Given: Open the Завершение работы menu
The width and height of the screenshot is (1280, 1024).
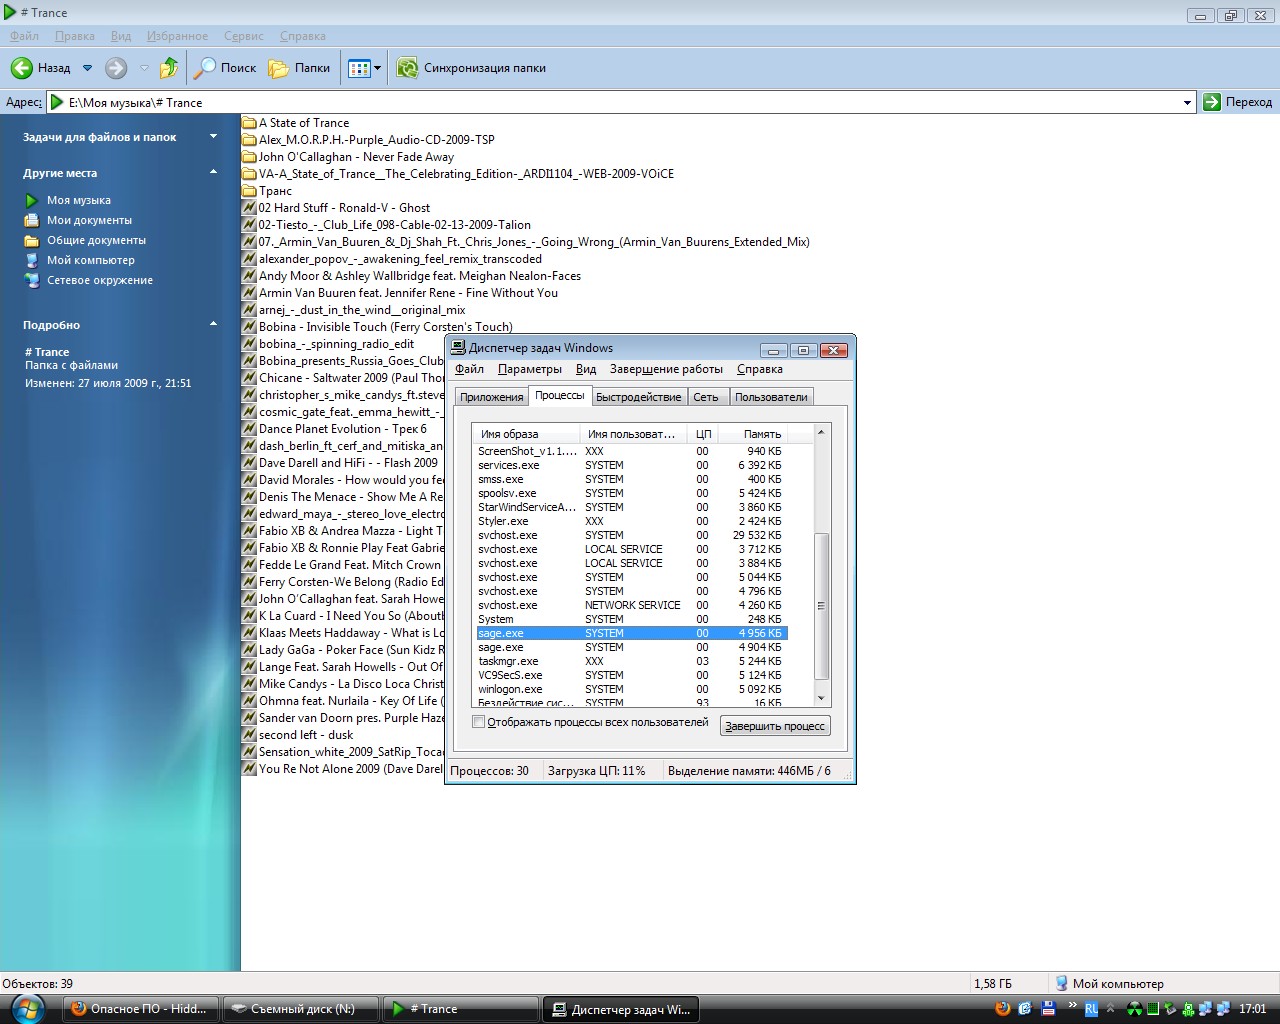Looking at the screenshot, I should tap(666, 369).
